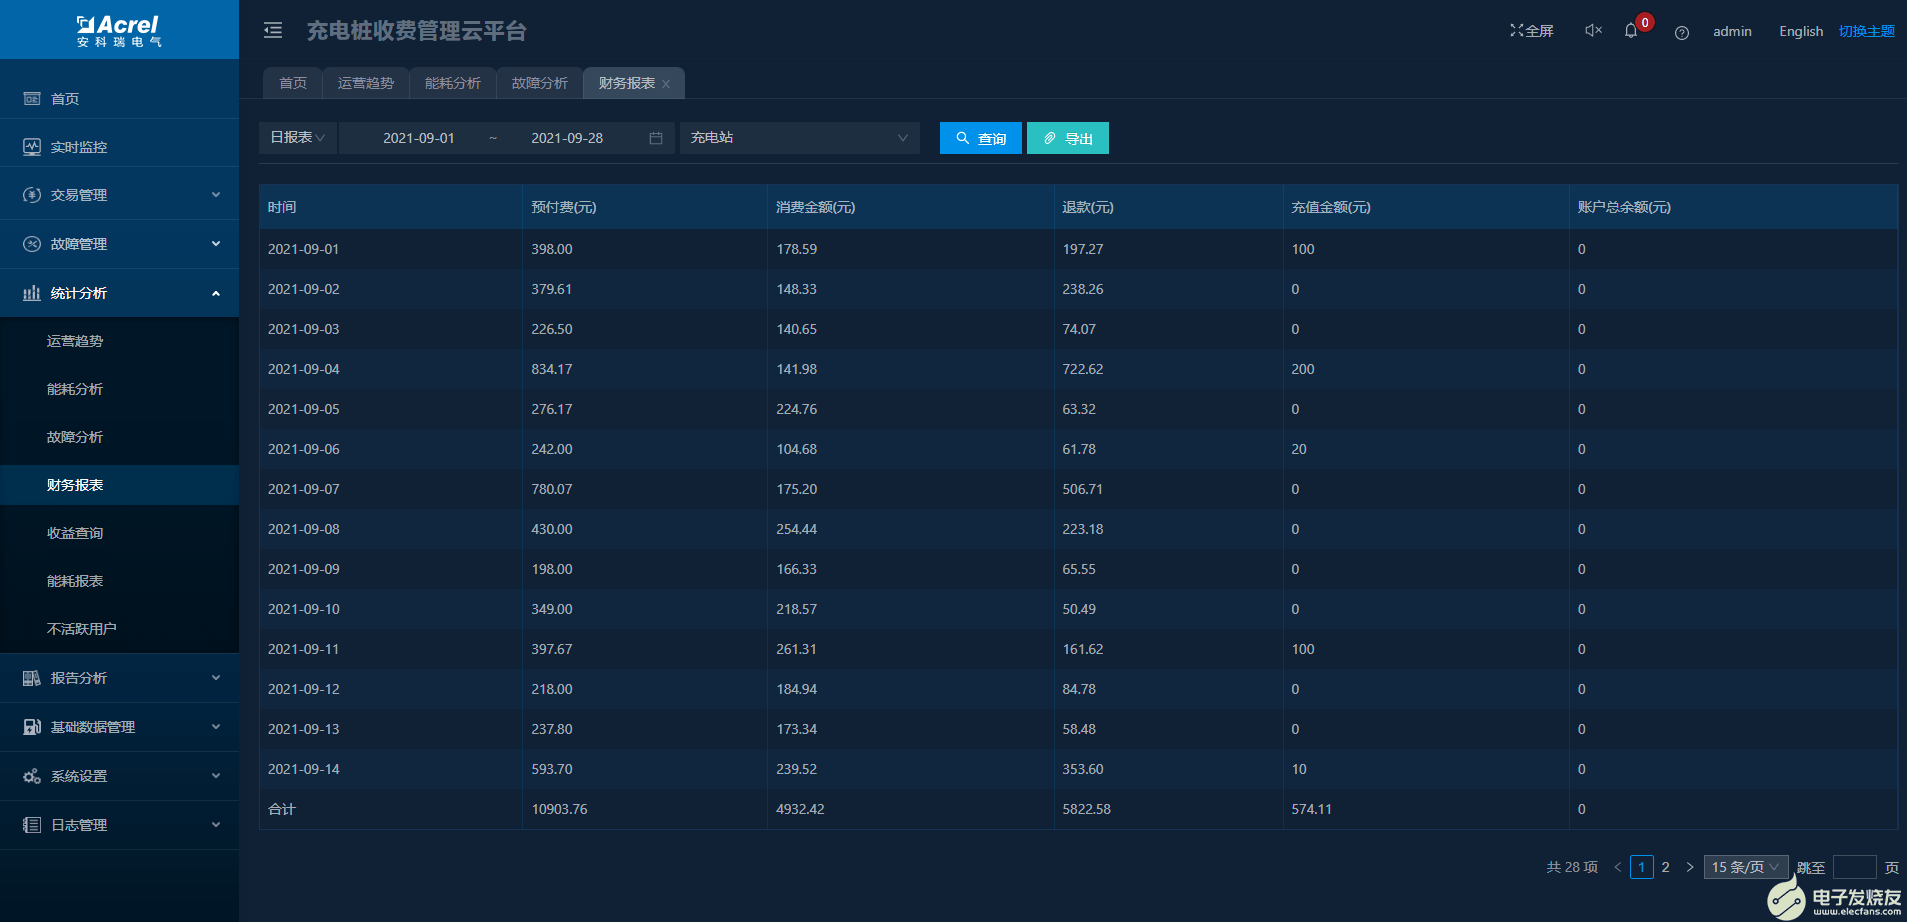Viewport: 1907px width, 922px height.
Task: Switch to the 能耗分析 tab
Action: coord(453,83)
